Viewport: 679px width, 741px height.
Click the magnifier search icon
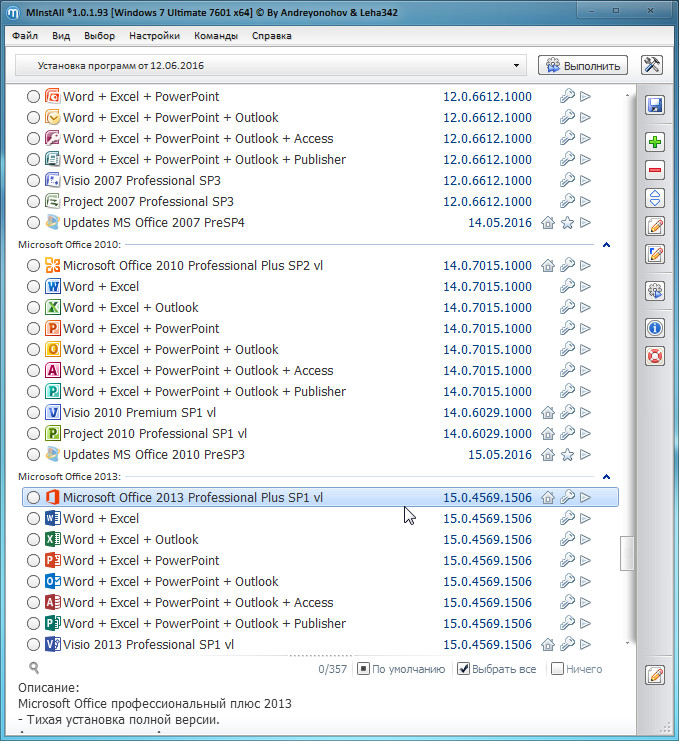point(34,667)
